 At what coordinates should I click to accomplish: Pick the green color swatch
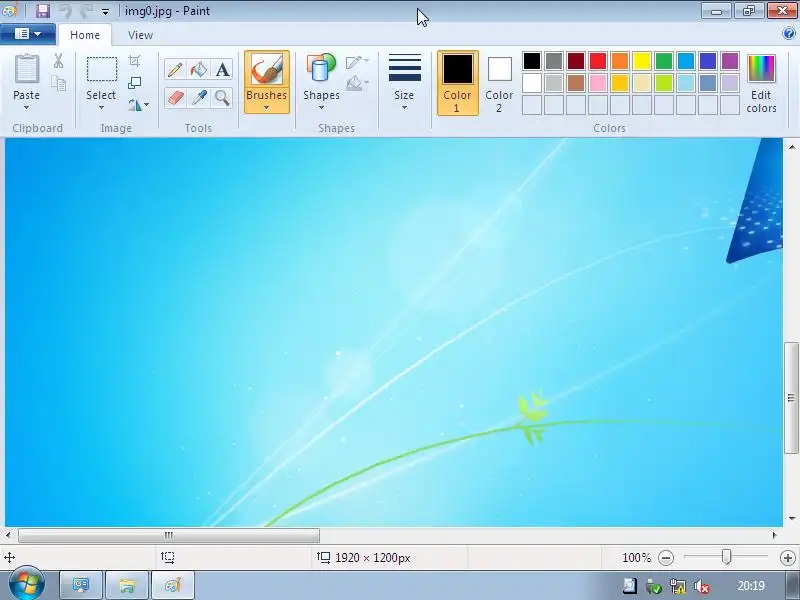[664, 61]
